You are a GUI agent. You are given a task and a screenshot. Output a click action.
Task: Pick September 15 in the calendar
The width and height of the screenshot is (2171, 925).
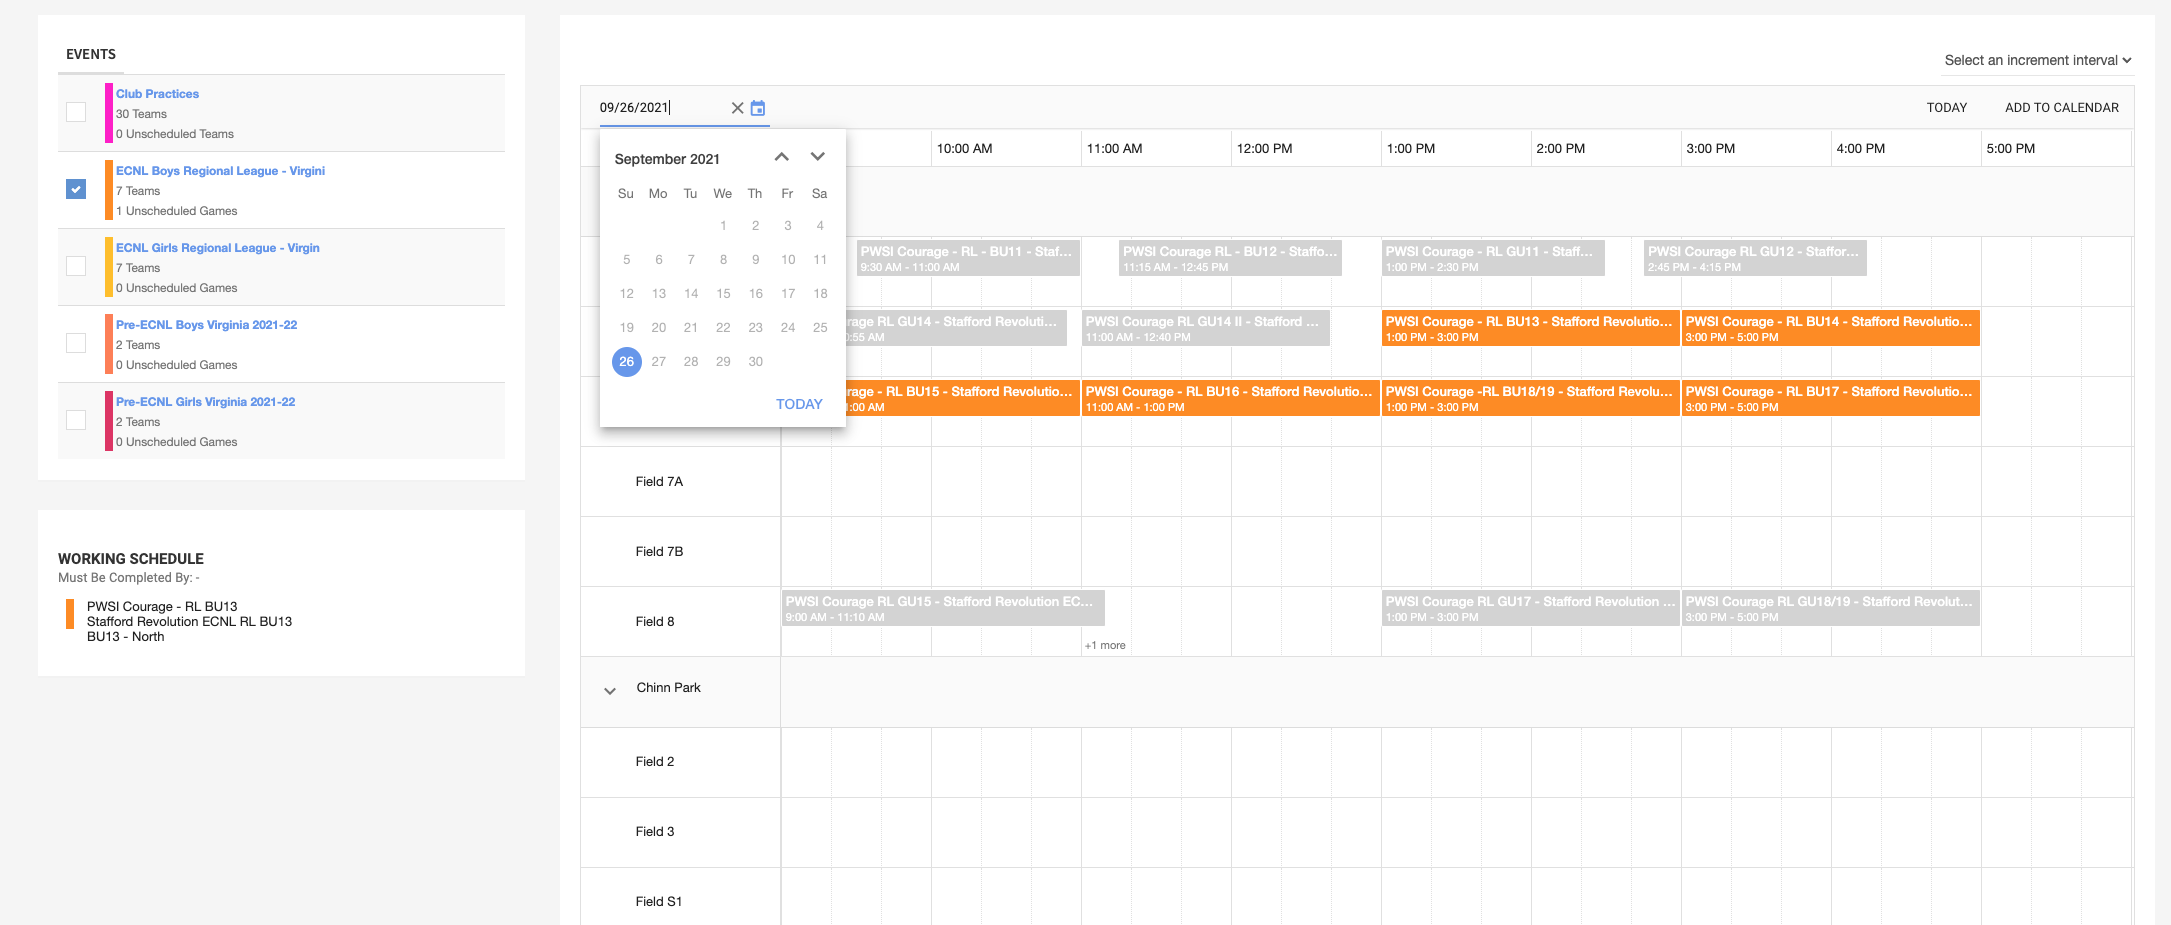coord(723,294)
